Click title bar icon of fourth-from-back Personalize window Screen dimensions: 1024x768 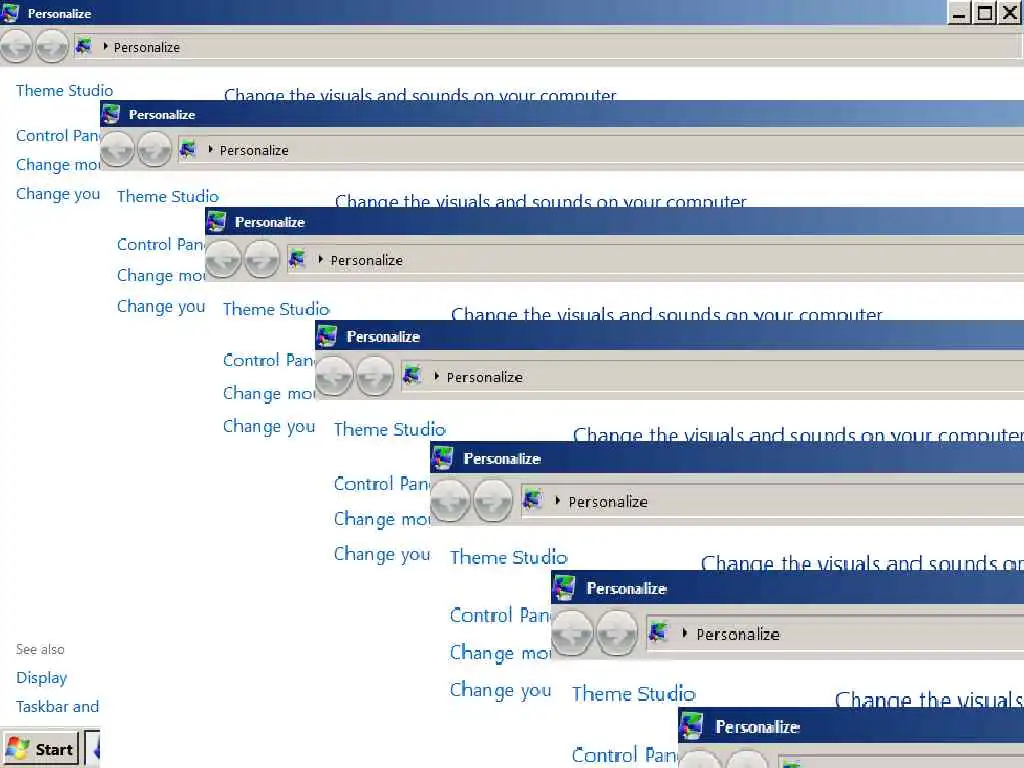click(x=327, y=336)
